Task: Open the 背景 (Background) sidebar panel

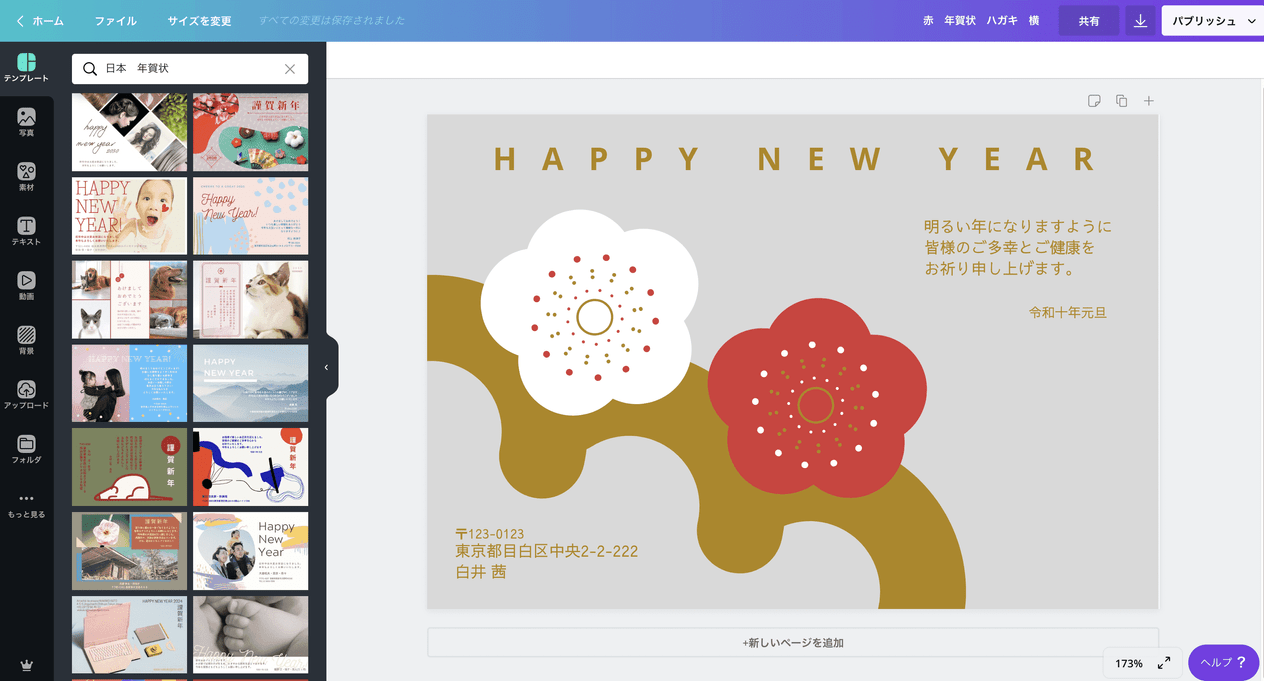Action: click(26, 341)
